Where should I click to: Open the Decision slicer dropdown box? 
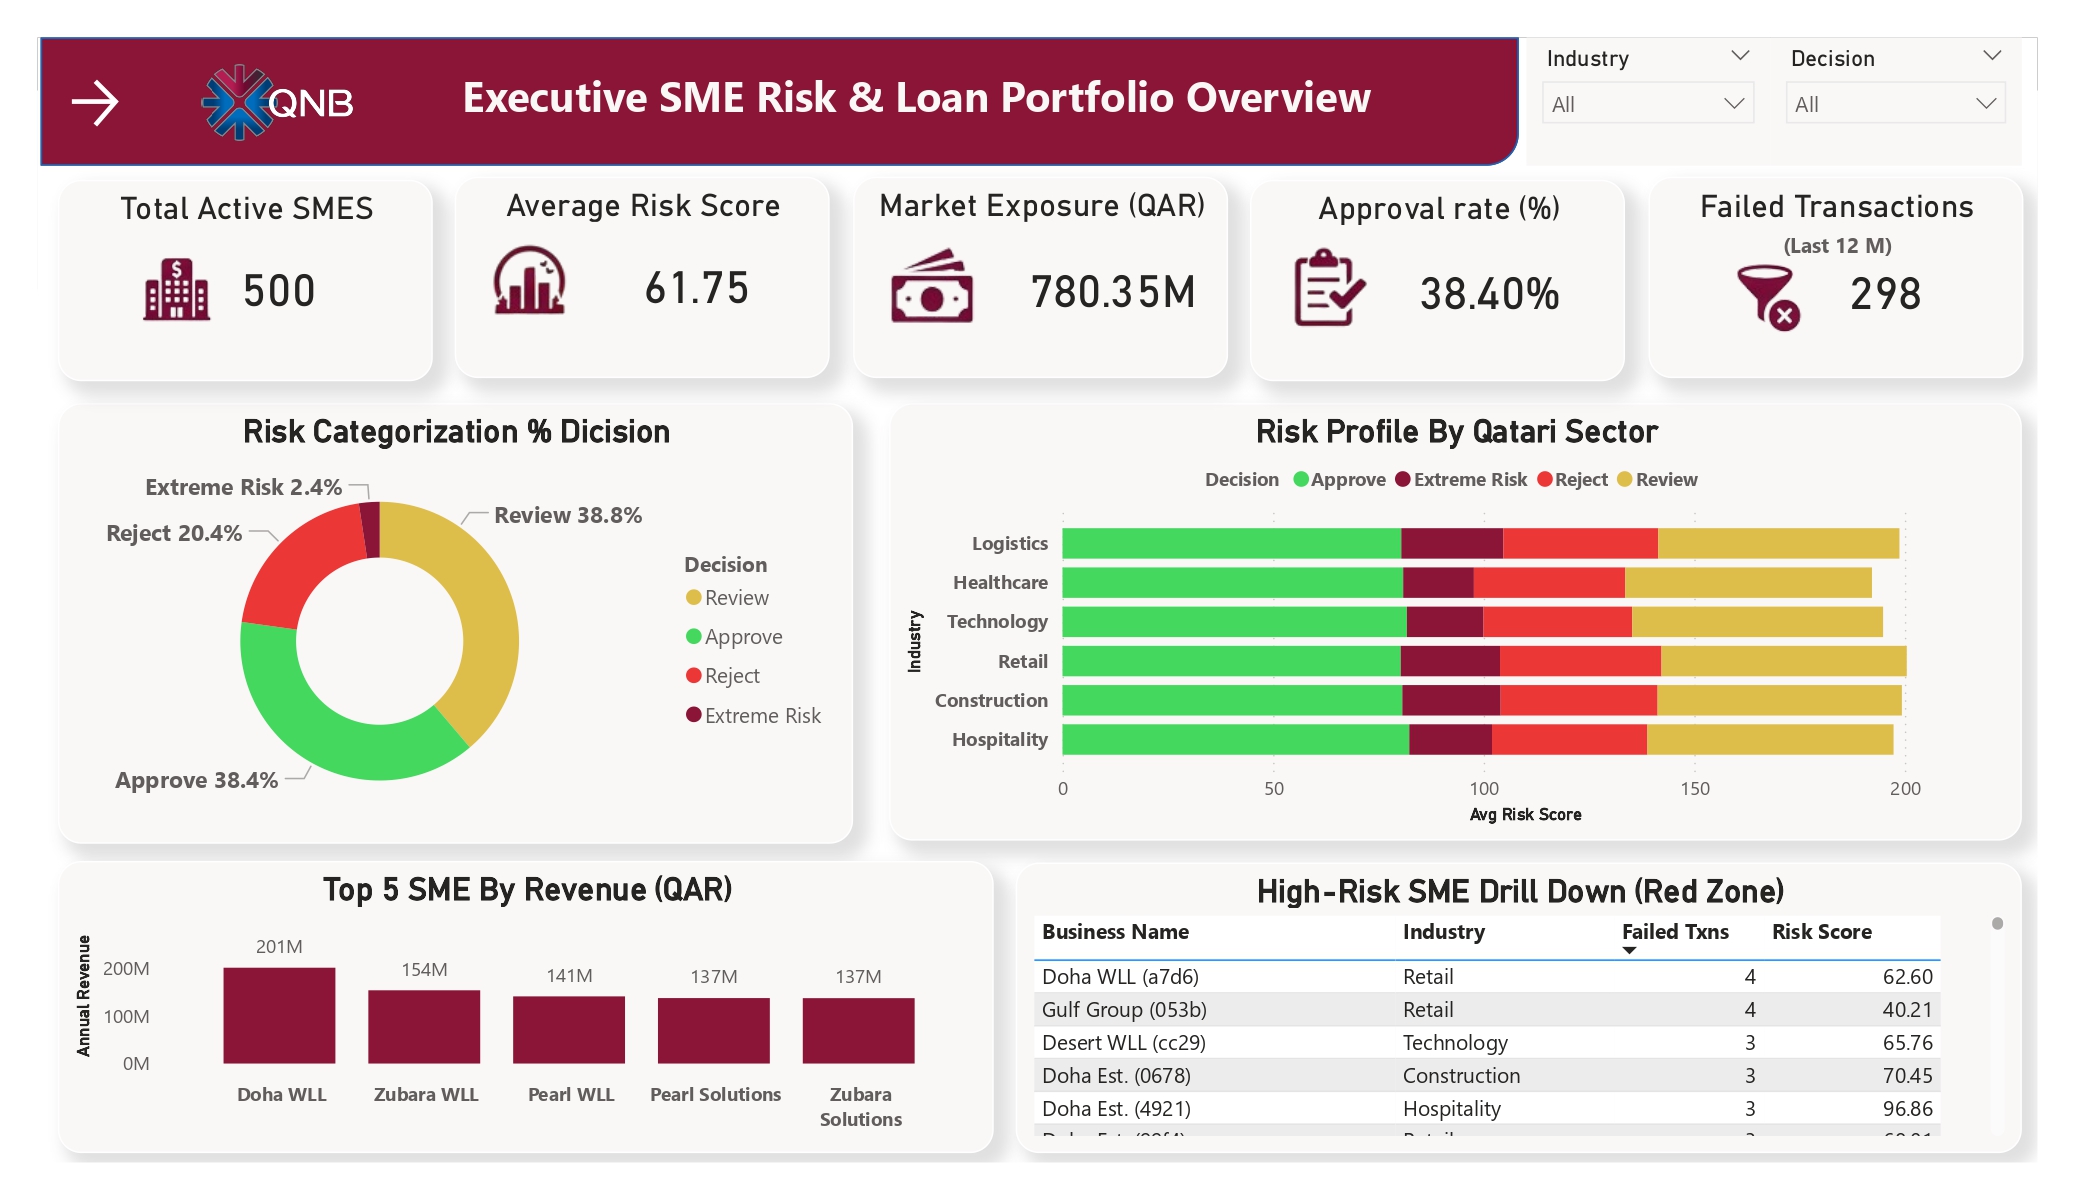point(1895,104)
